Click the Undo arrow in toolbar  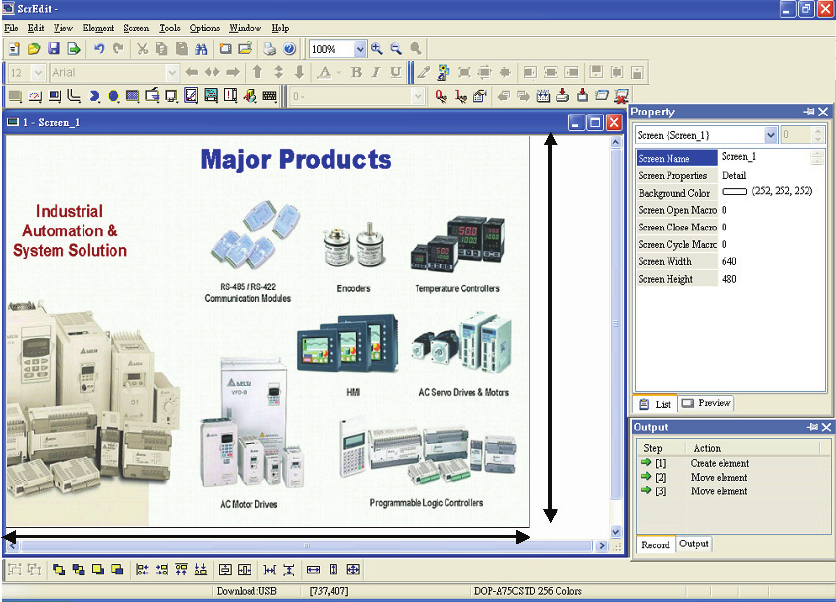tap(98, 48)
